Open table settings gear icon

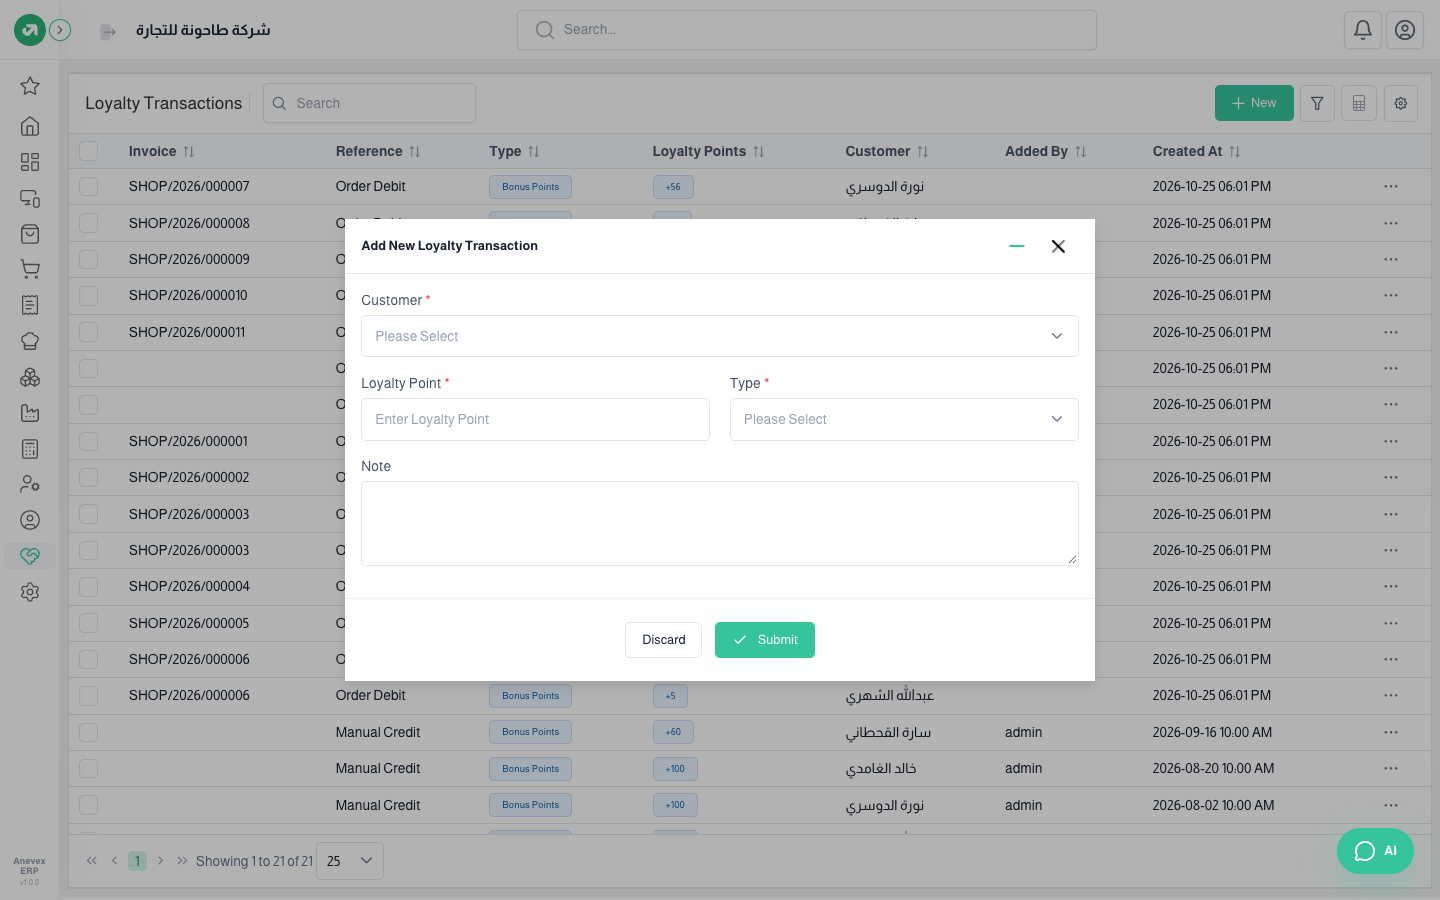click(1401, 103)
